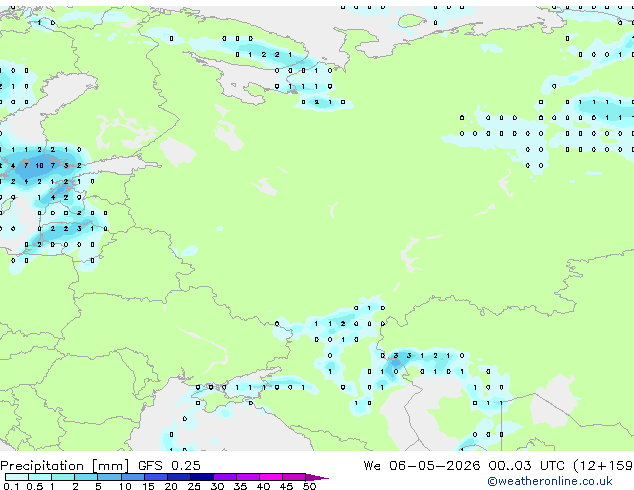
Task: Click the '10' precipitation value on the map
Action: (x=39, y=165)
